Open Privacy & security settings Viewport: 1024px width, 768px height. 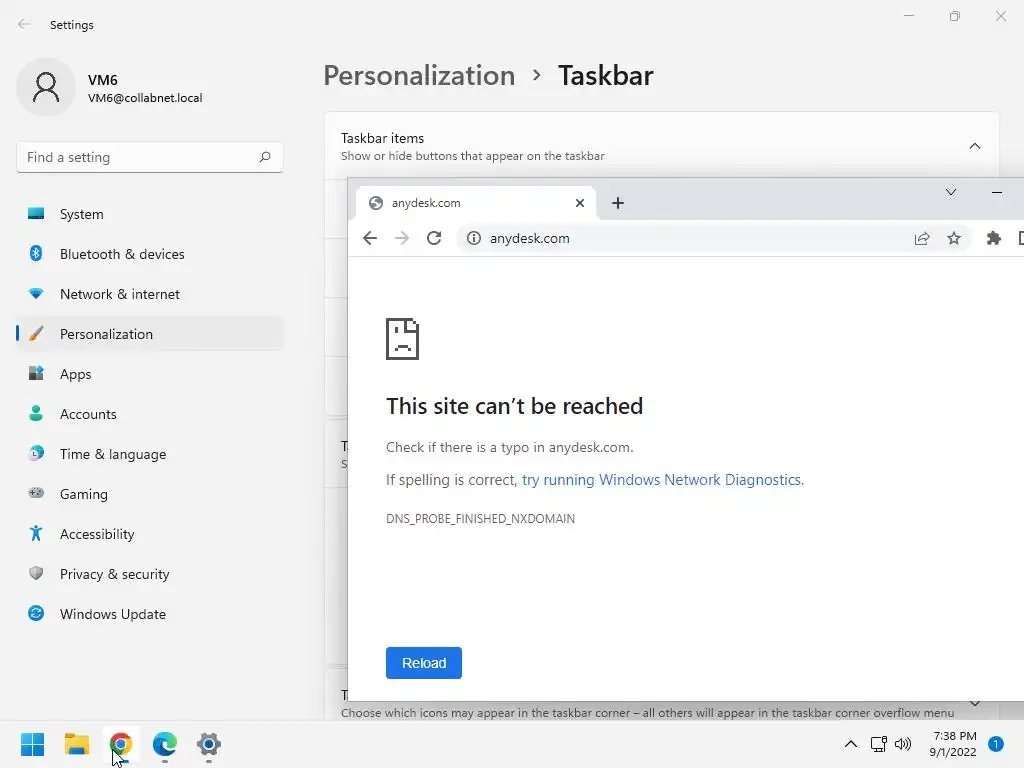tap(150, 574)
